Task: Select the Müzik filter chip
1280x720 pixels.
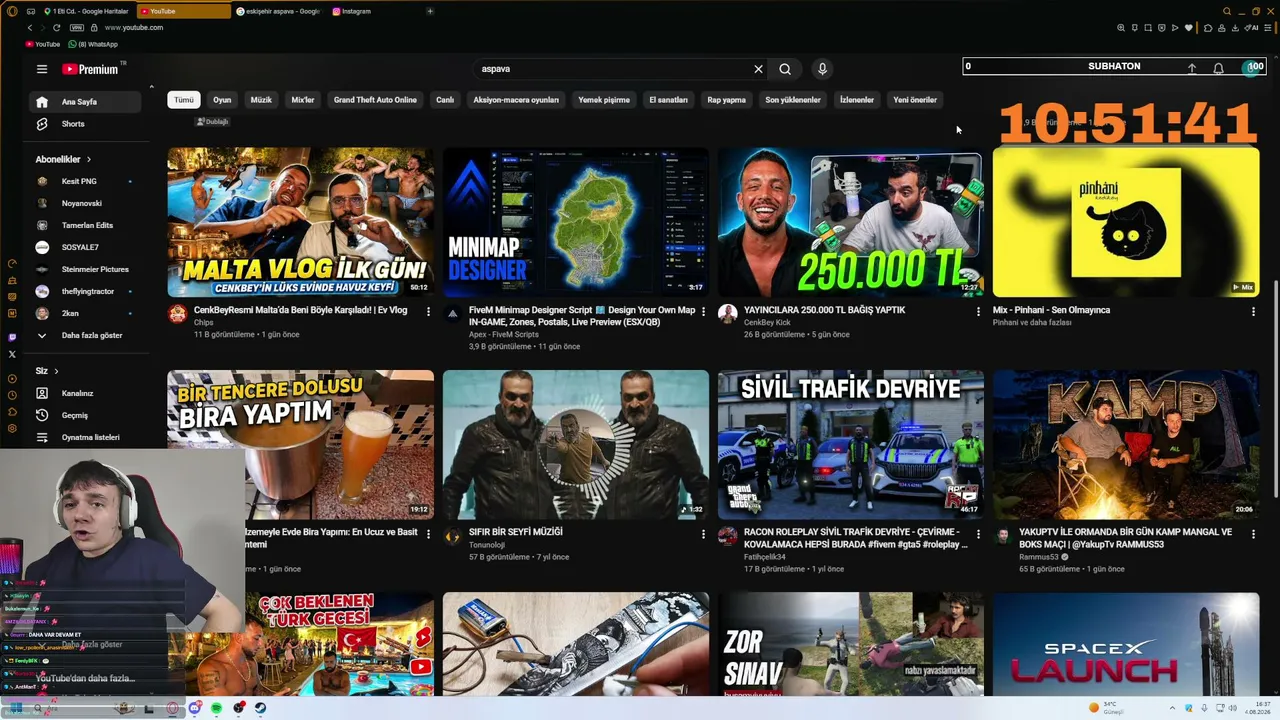Action: pos(261,100)
